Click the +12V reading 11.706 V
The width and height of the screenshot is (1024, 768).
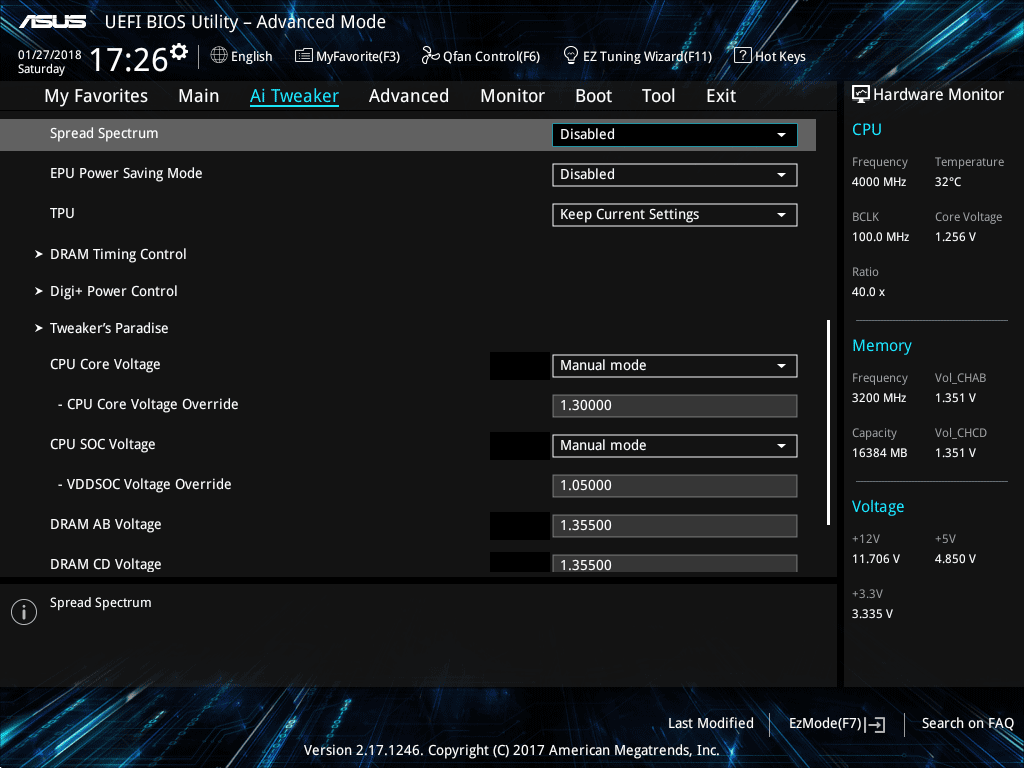coord(876,559)
